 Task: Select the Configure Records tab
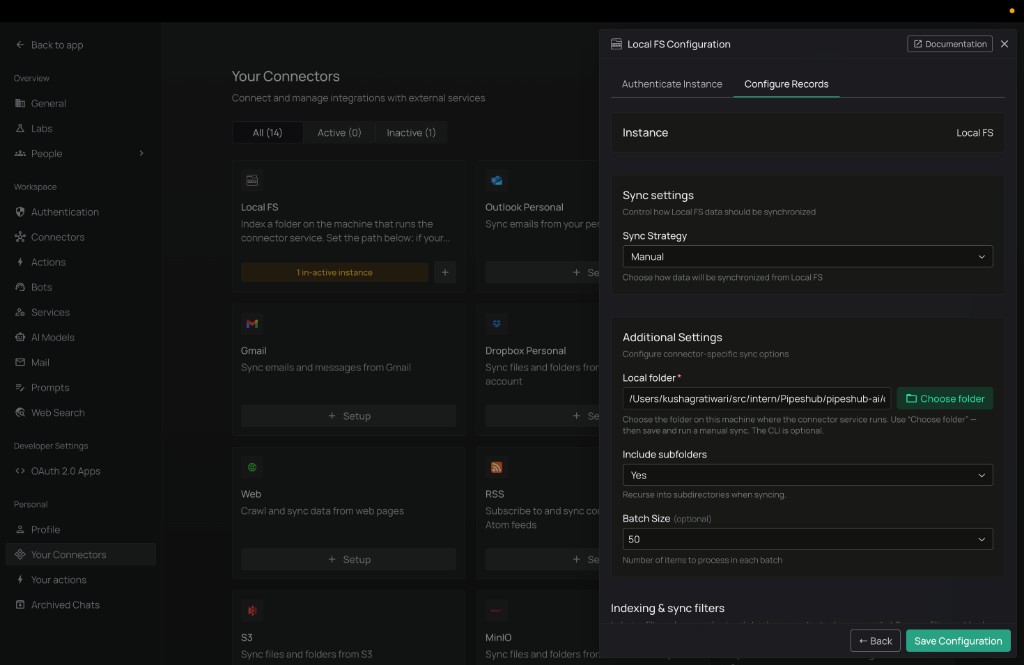pyautogui.click(x=786, y=84)
